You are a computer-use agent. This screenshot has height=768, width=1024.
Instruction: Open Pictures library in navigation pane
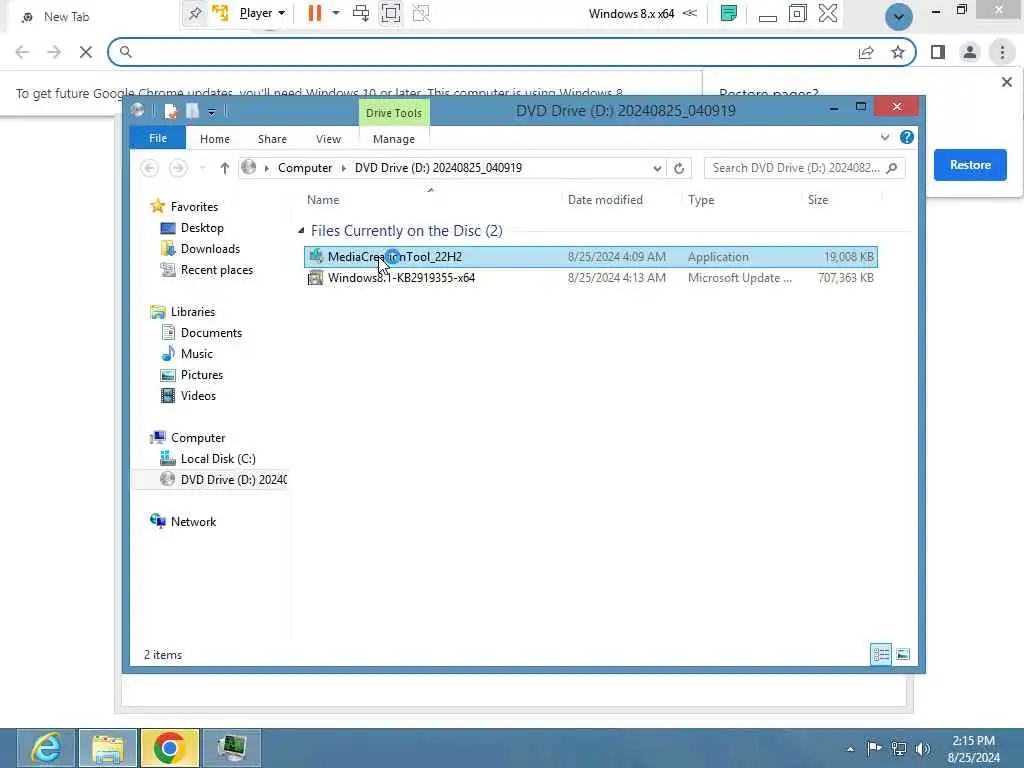[202, 375]
